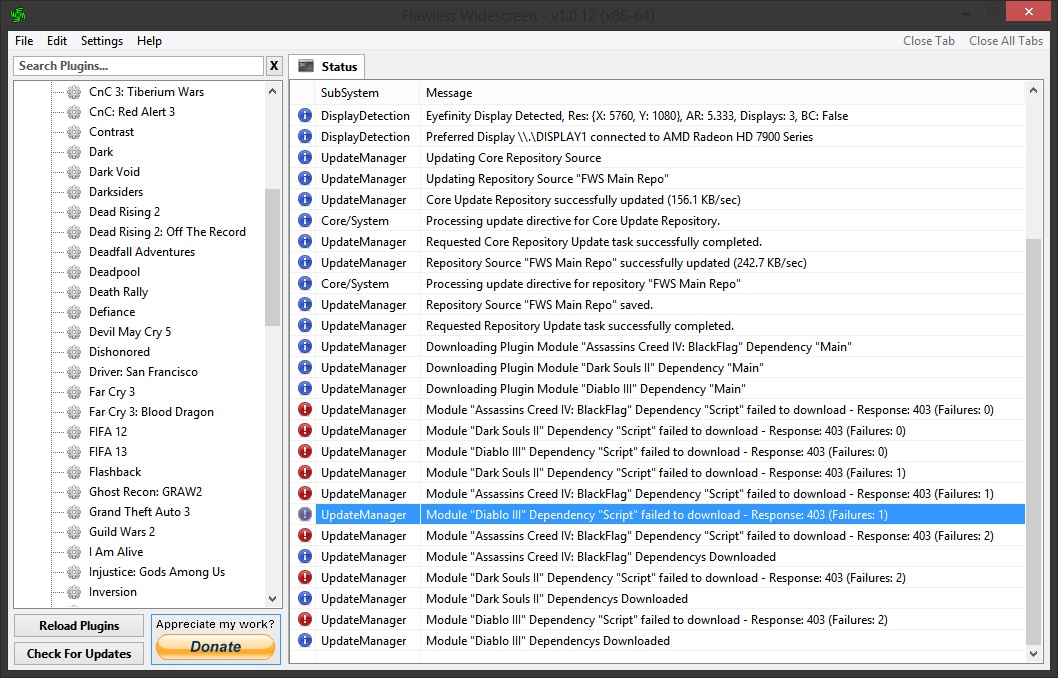Select the Defiance plugin

(112, 312)
